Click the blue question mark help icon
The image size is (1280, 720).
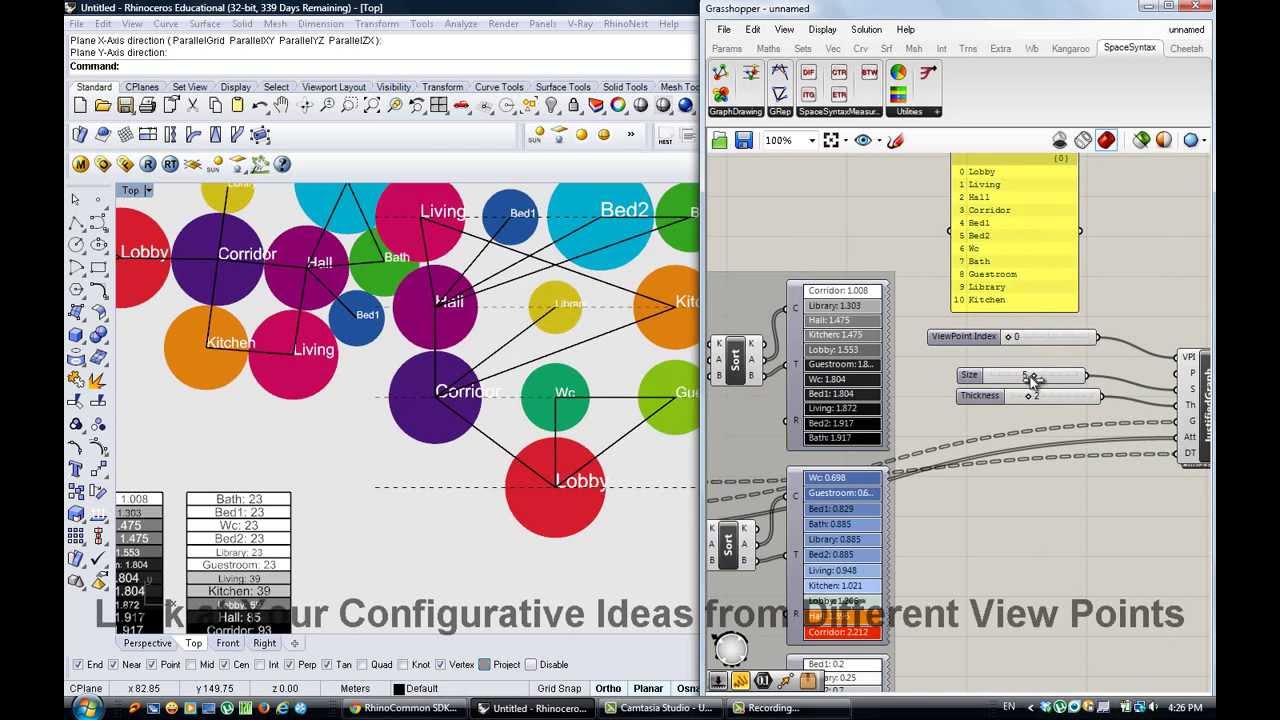282,164
